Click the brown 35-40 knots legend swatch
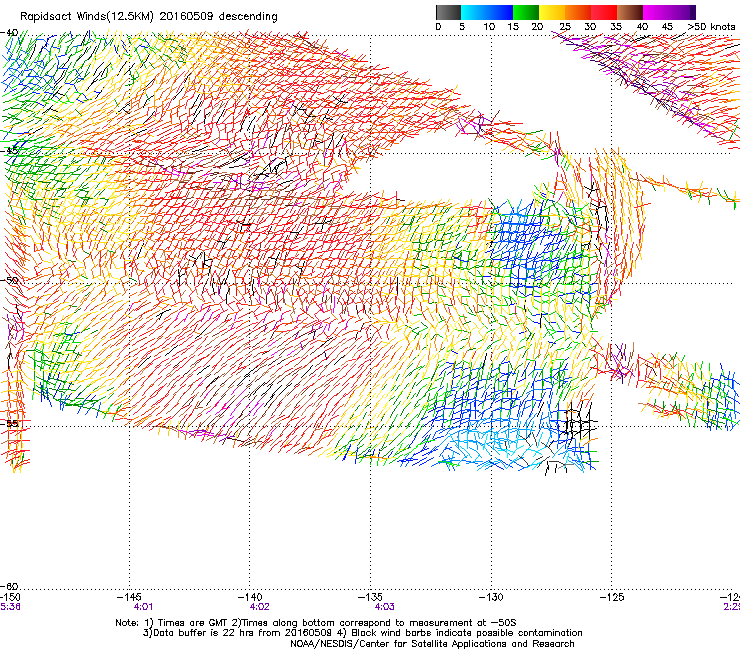The image size is (740, 650). click(x=630, y=12)
